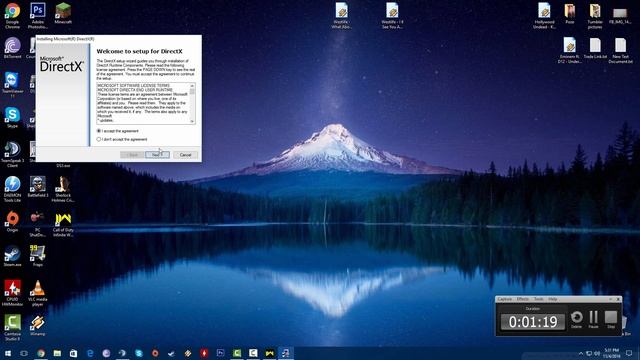Open the Tools menu in recorder
This screenshot has width=640, height=360.
coord(539,299)
